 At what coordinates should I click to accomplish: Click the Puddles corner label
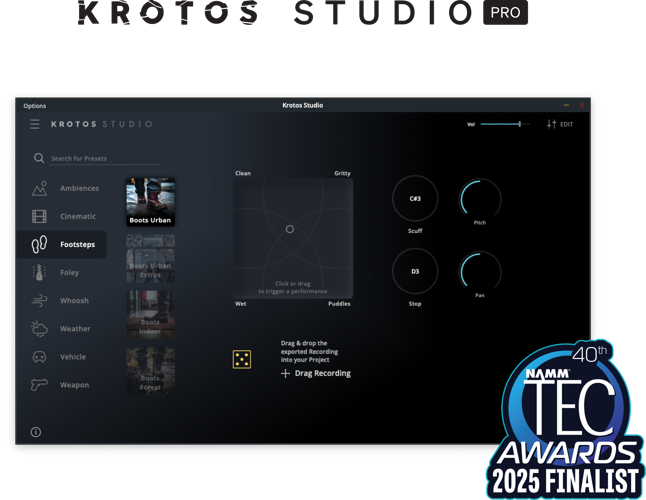point(339,304)
